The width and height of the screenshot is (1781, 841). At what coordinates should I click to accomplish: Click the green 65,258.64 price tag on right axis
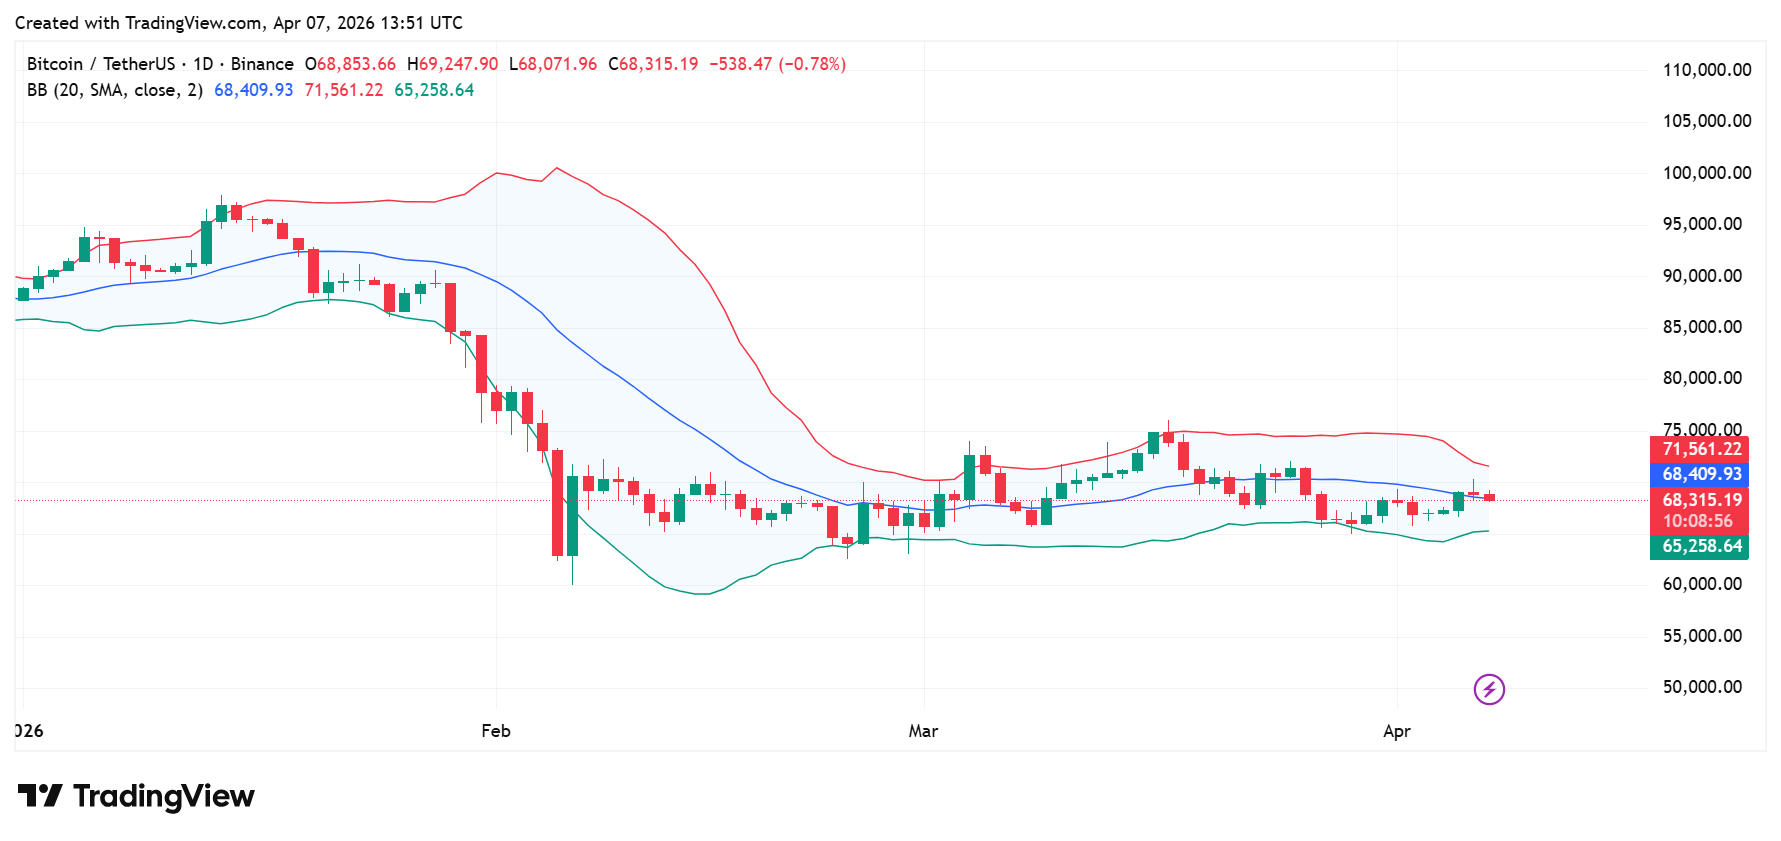(1700, 546)
